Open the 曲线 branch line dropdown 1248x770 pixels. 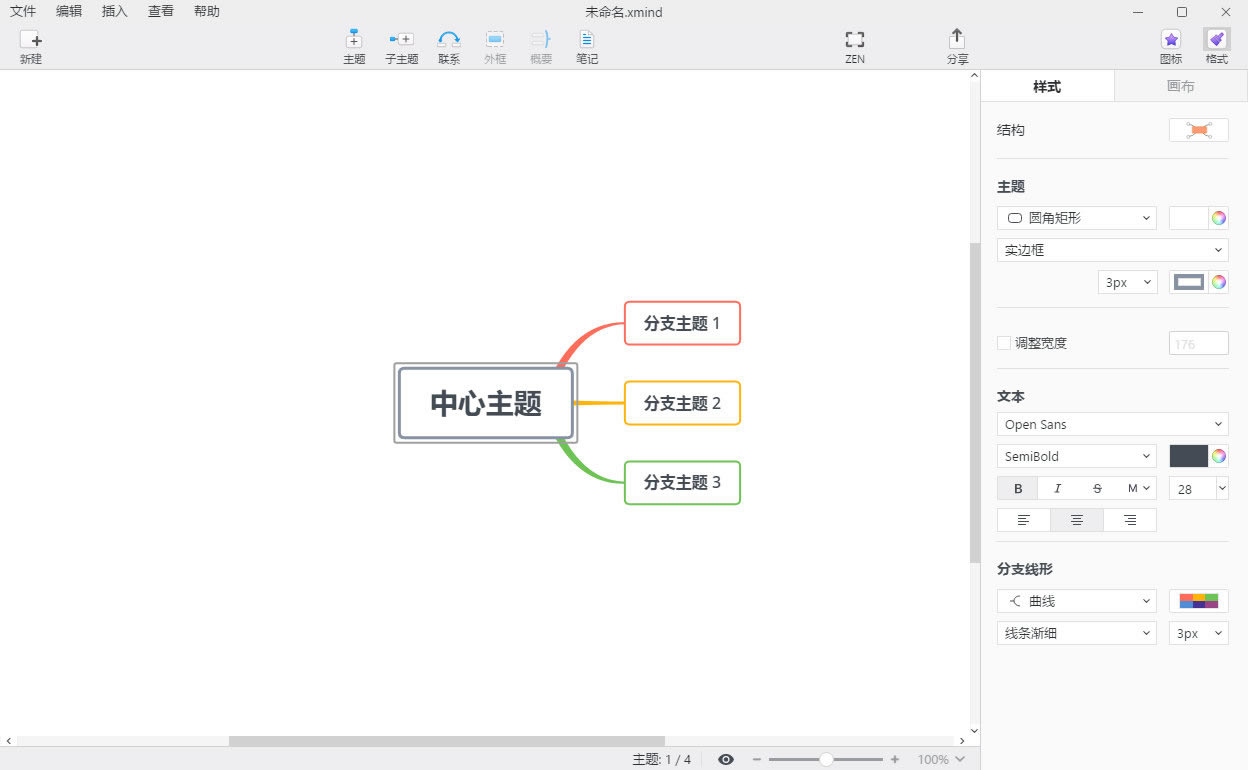1077,601
